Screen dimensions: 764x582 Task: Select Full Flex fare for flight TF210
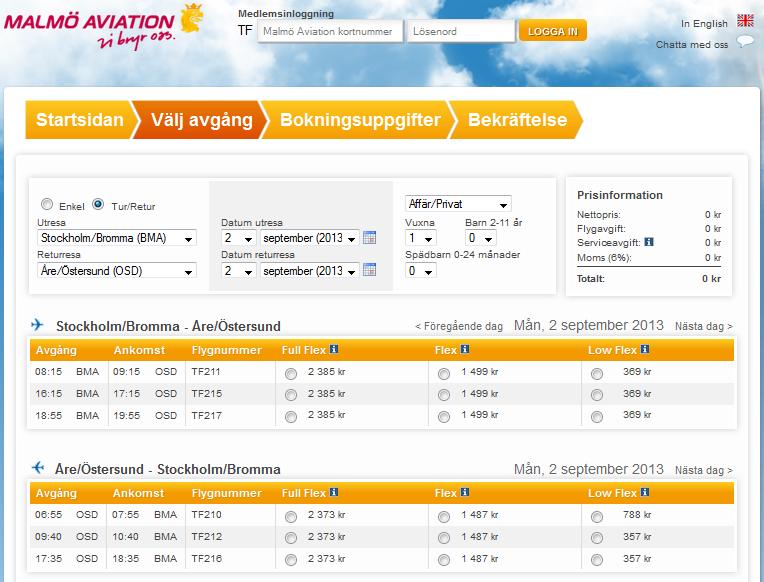[291, 517]
